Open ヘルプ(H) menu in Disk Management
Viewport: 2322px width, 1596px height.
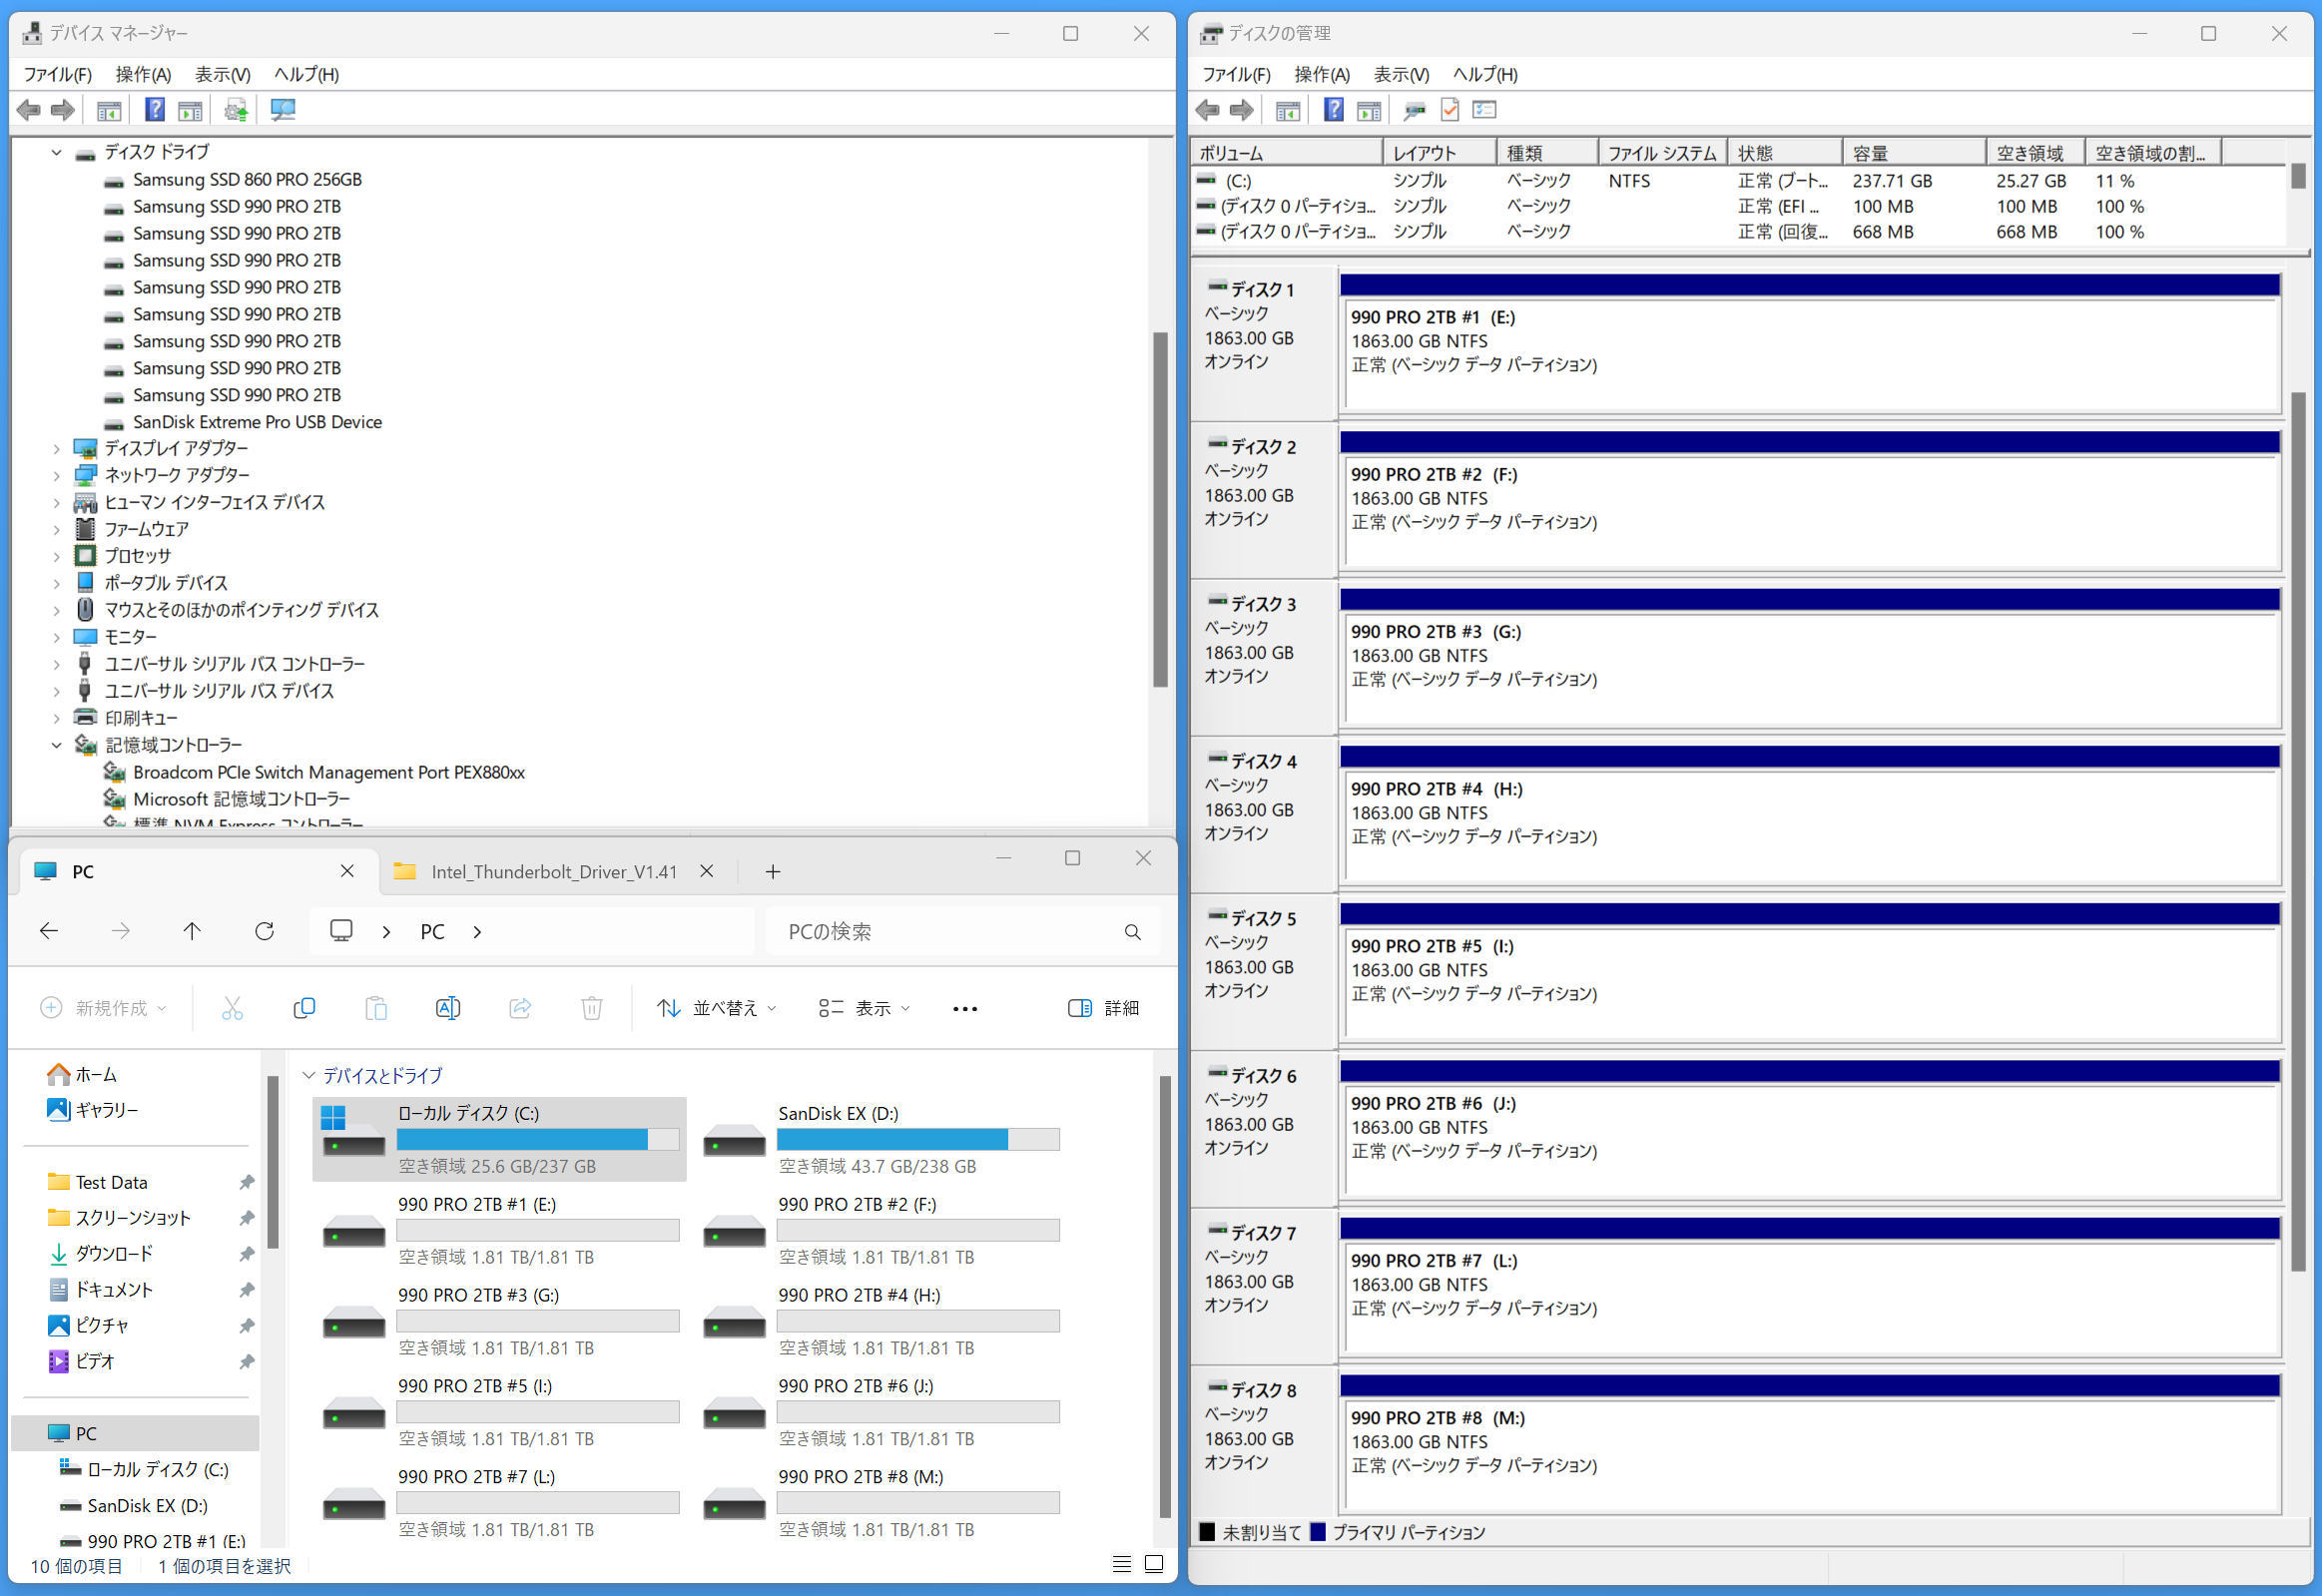click(1485, 74)
